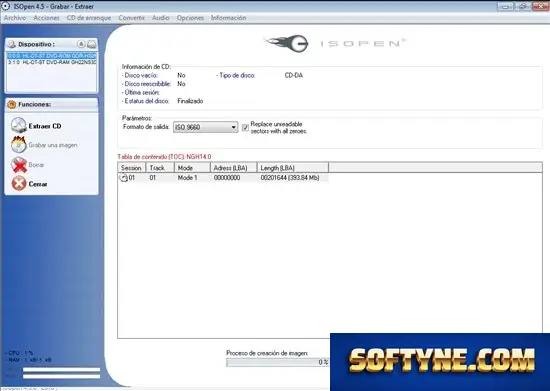Click the red X Borrar icon
Image resolution: width=550 pixels, height=391 pixels.
pyautogui.click(x=19, y=165)
